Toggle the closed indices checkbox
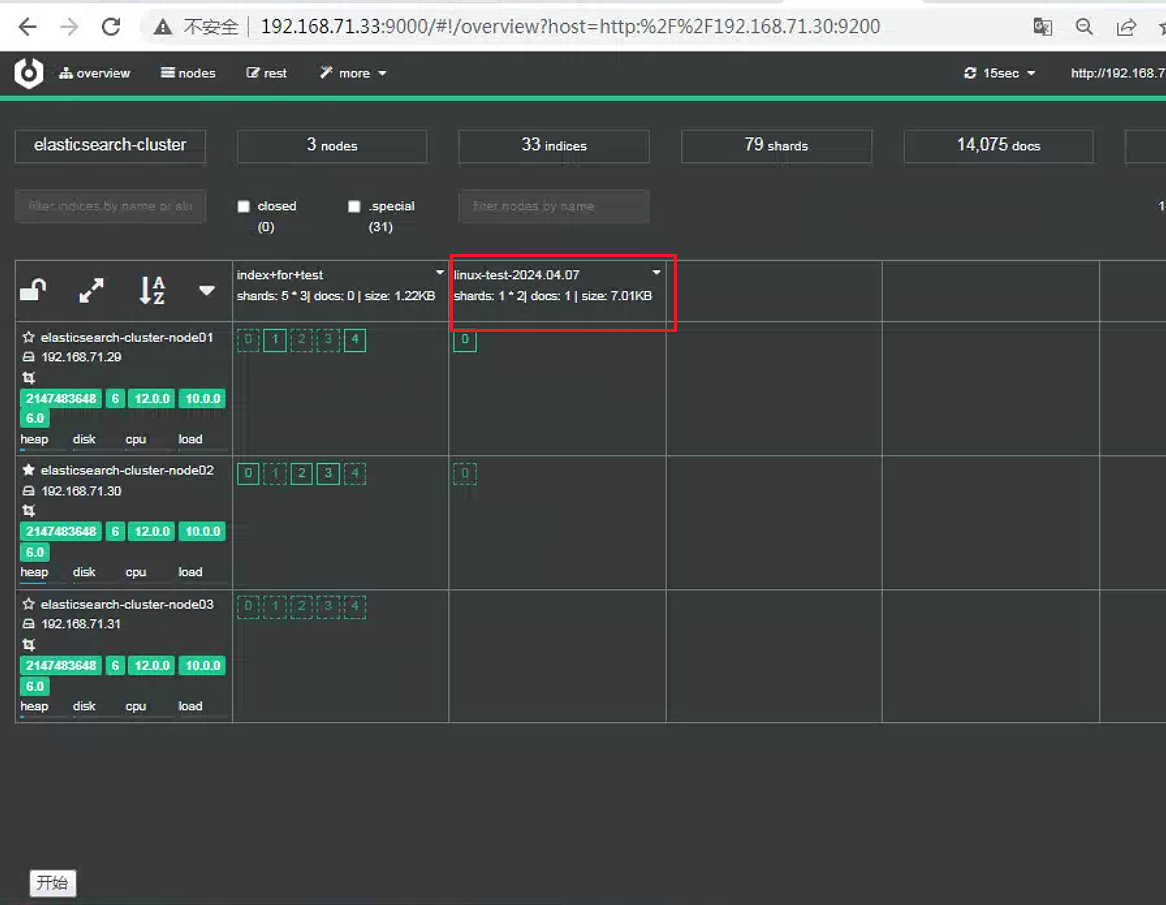The height and width of the screenshot is (905, 1166). [x=243, y=206]
